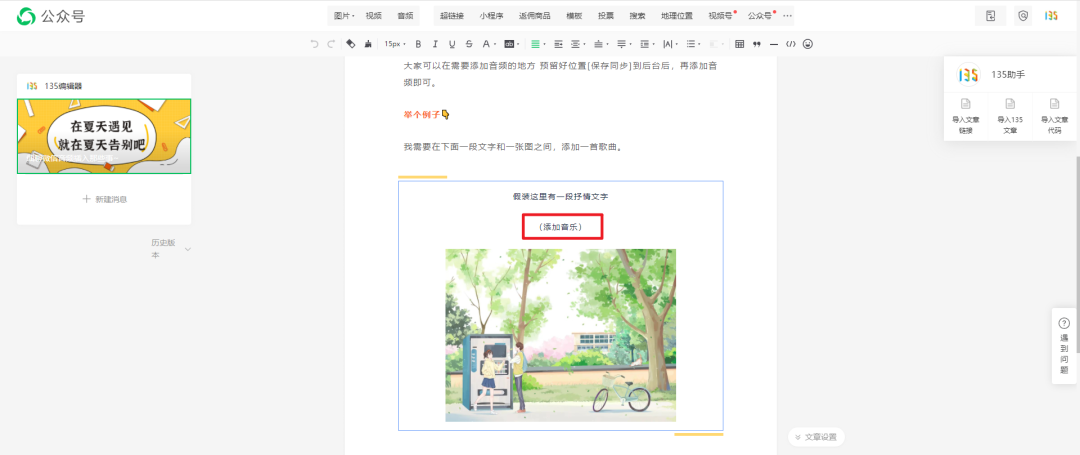Insert a table using the table icon
The image size is (1080, 455).
740,44
